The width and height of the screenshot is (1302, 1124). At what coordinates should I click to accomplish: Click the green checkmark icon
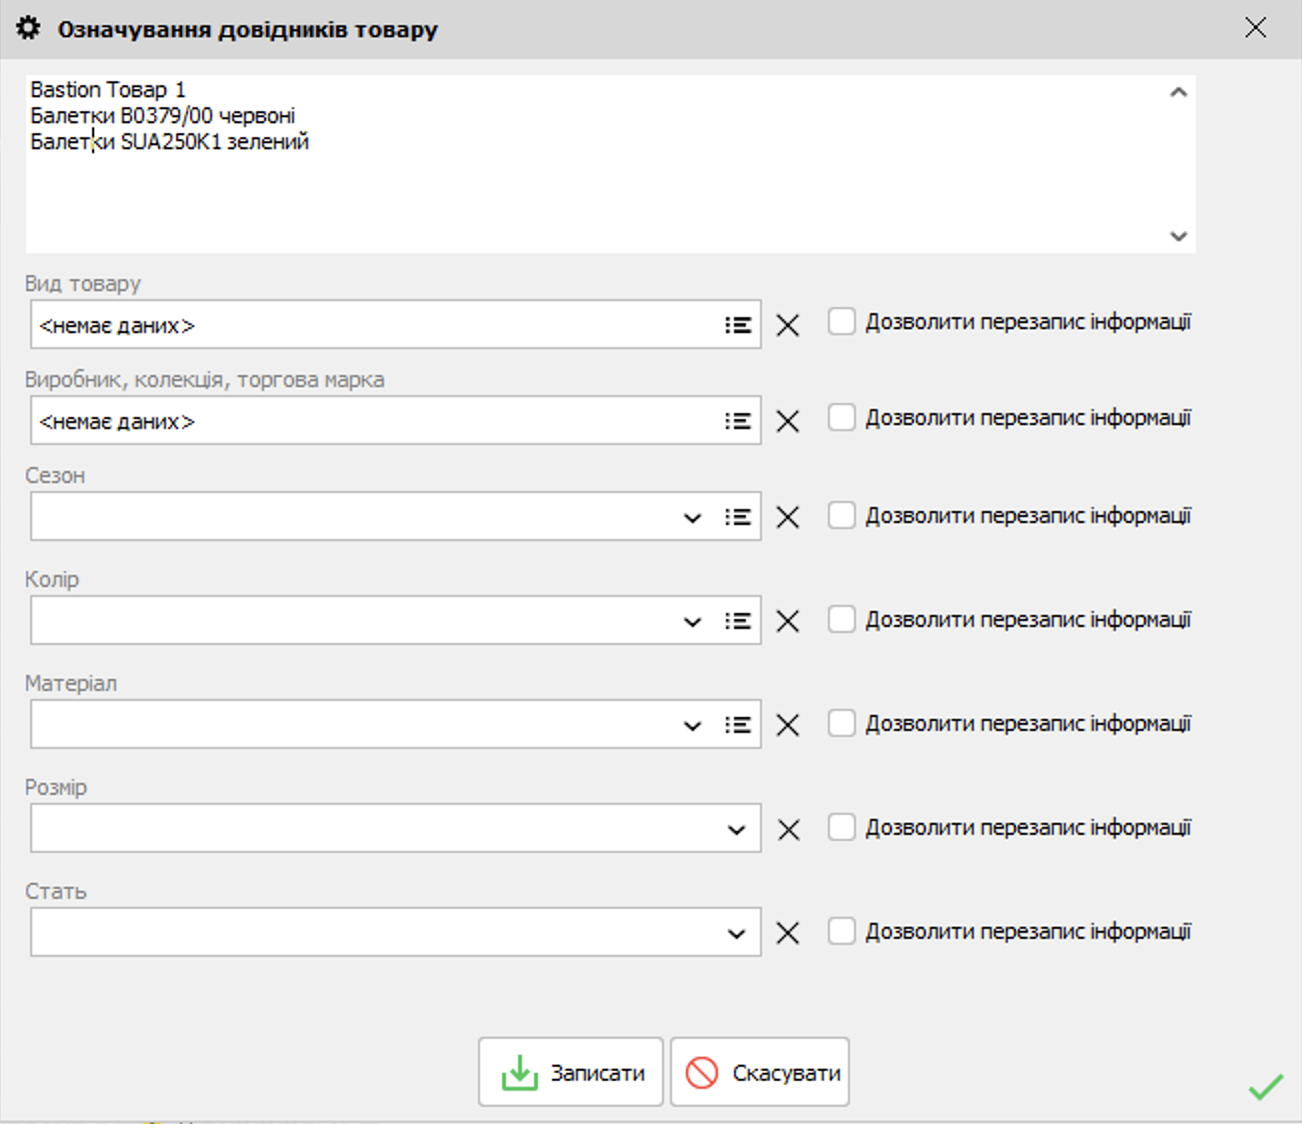[1265, 1087]
